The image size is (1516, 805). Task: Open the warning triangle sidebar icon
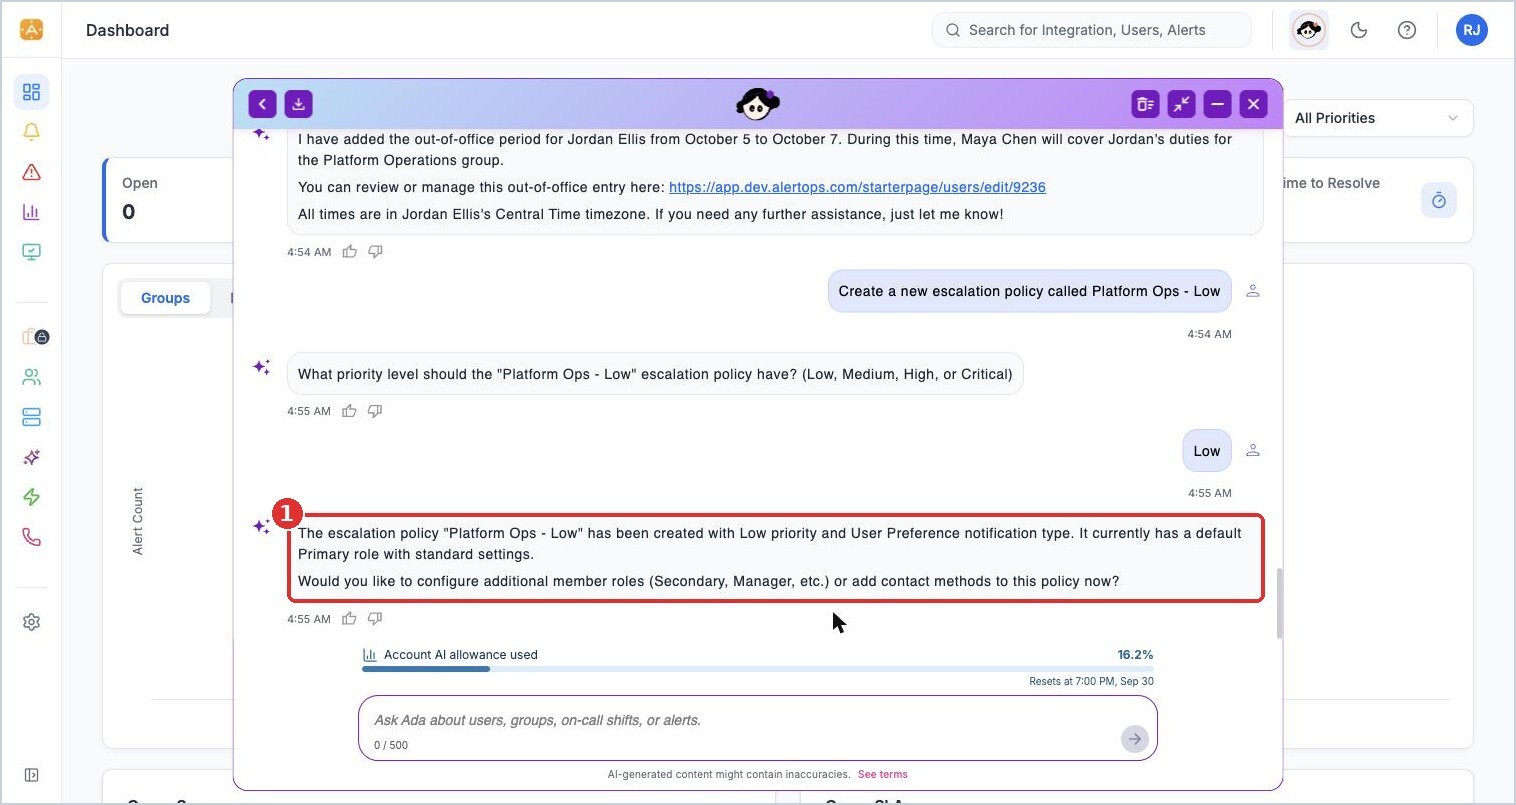(31, 172)
